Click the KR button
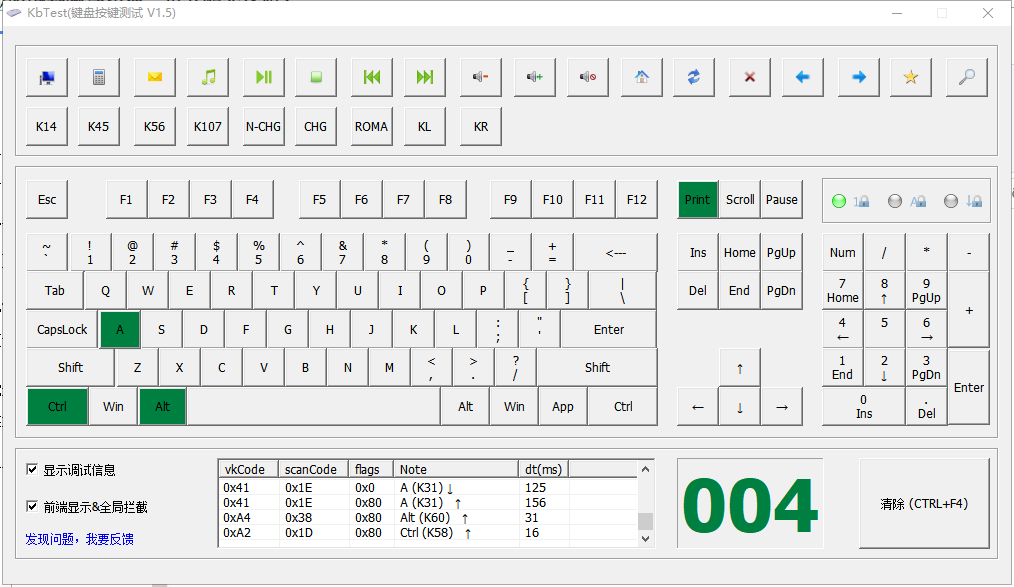This screenshot has height=587, width=1014. click(x=480, y=127)
